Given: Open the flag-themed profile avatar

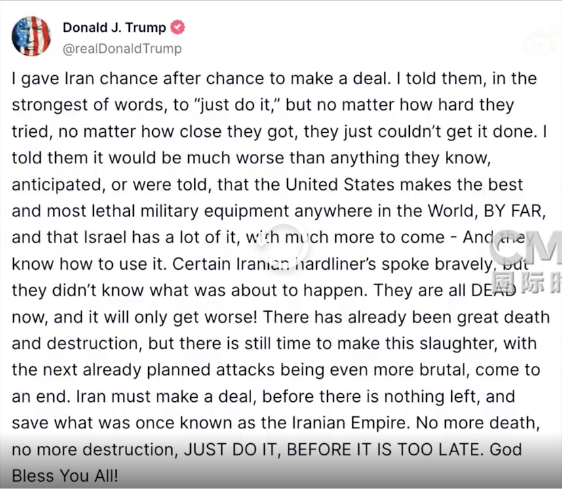Looking at the screenshot, I should (x=31, y=36).
